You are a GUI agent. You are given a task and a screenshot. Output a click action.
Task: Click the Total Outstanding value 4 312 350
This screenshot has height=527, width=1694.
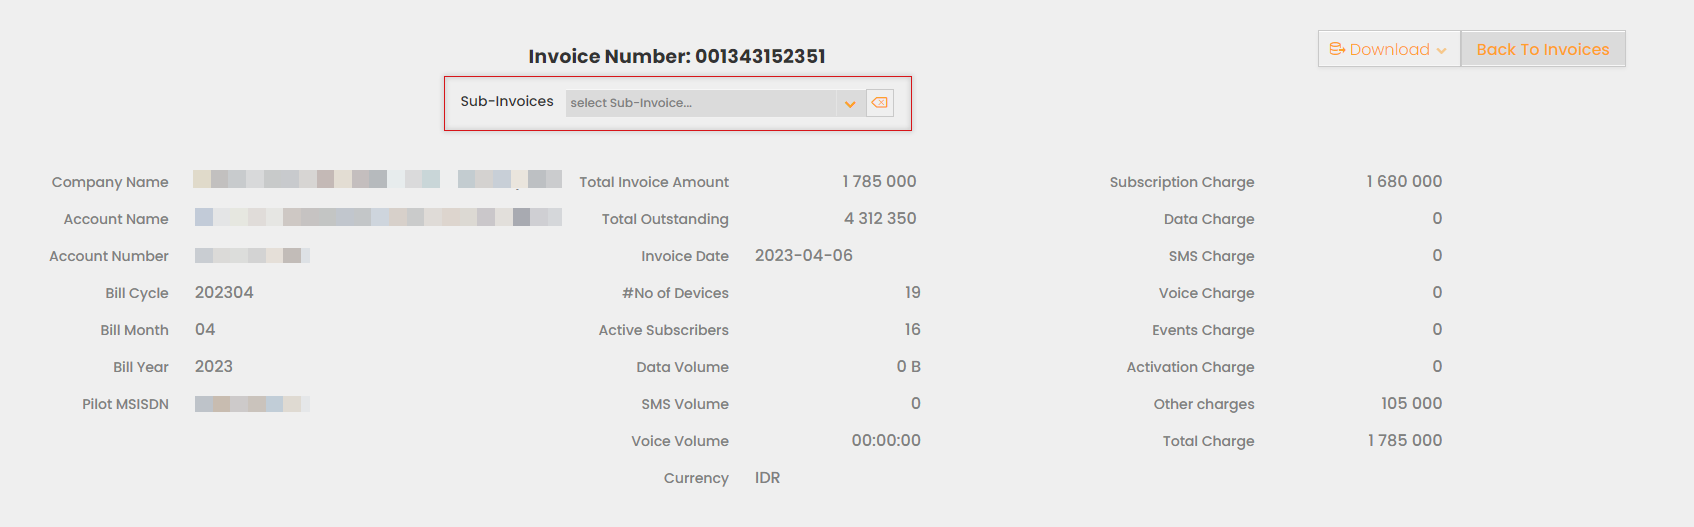(x=880, y=218)
